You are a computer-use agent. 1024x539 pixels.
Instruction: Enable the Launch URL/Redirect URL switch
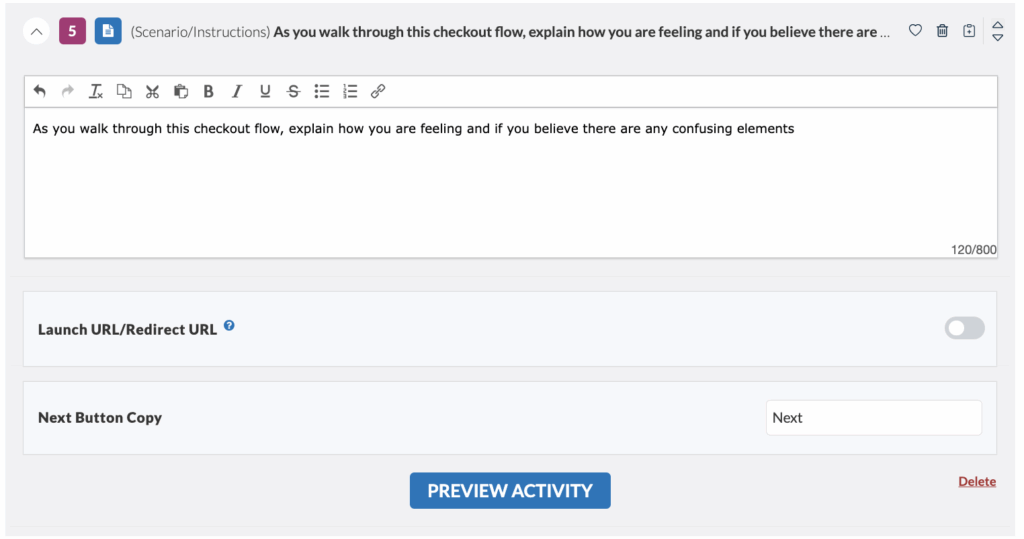[964, 328]
